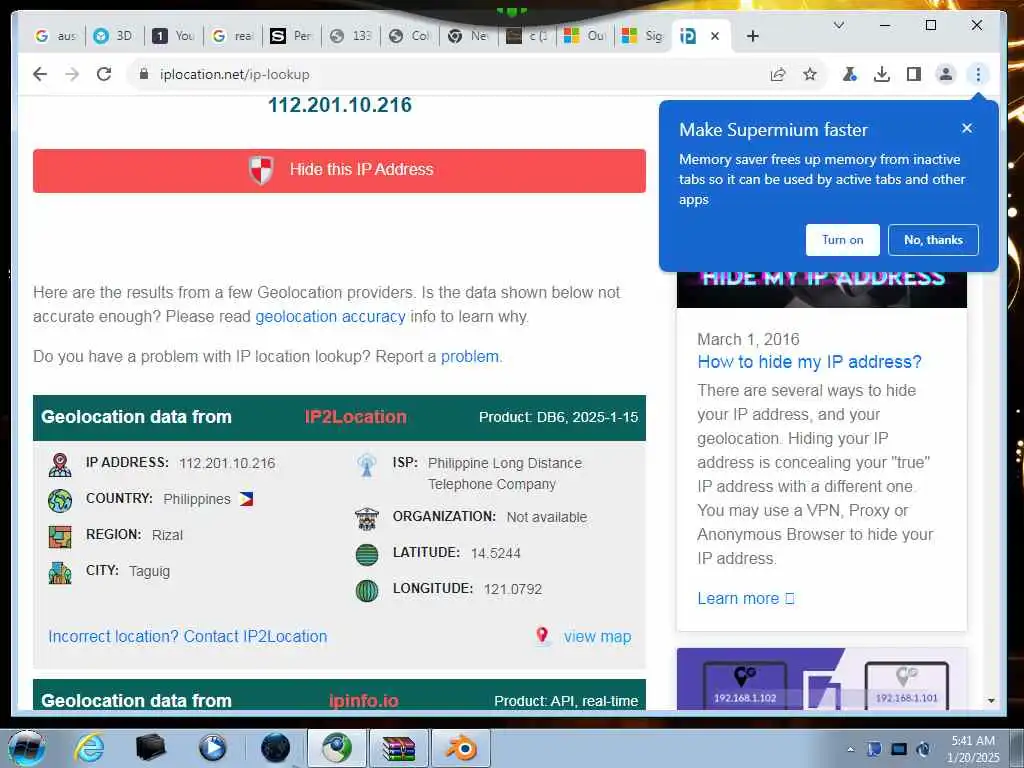
Task: Click the longitude globe icon
Action: click(367, 590)
